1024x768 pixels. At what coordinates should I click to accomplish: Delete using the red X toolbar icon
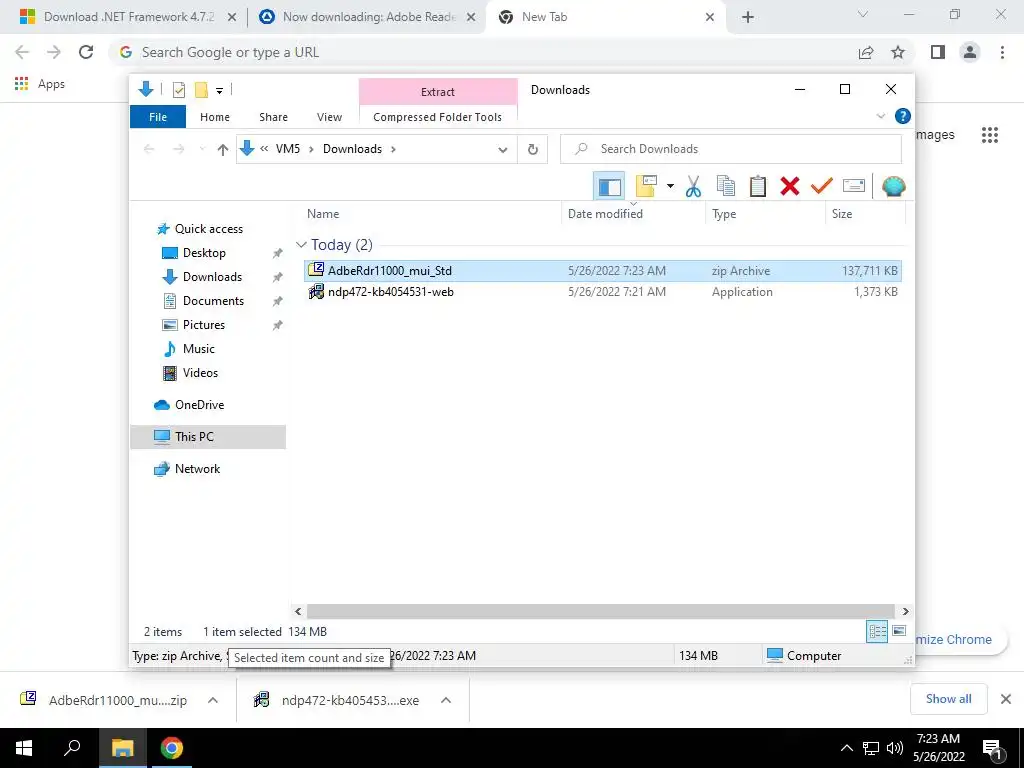click(x=790, y=187)
